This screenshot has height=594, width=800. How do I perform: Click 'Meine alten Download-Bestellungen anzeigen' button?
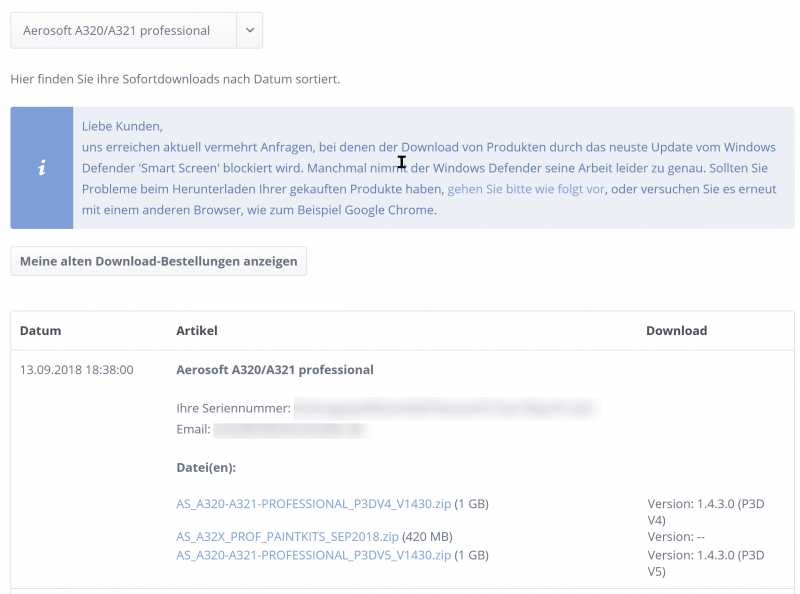point(159,261)
